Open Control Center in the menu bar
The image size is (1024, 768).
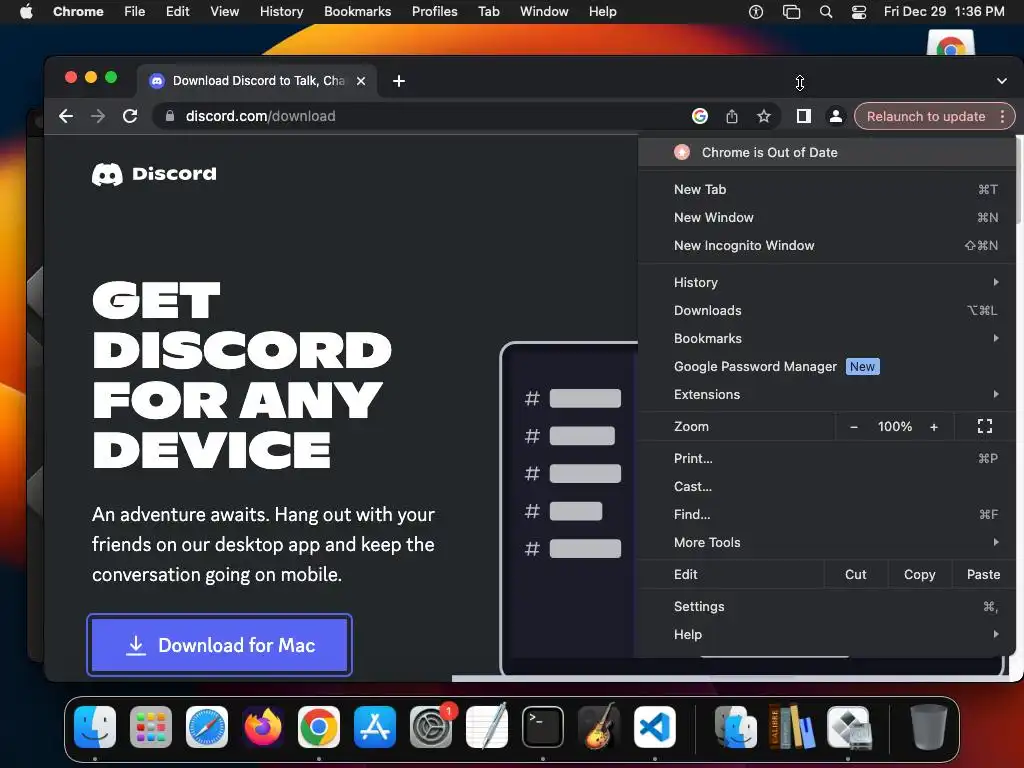tap(859, 12)
